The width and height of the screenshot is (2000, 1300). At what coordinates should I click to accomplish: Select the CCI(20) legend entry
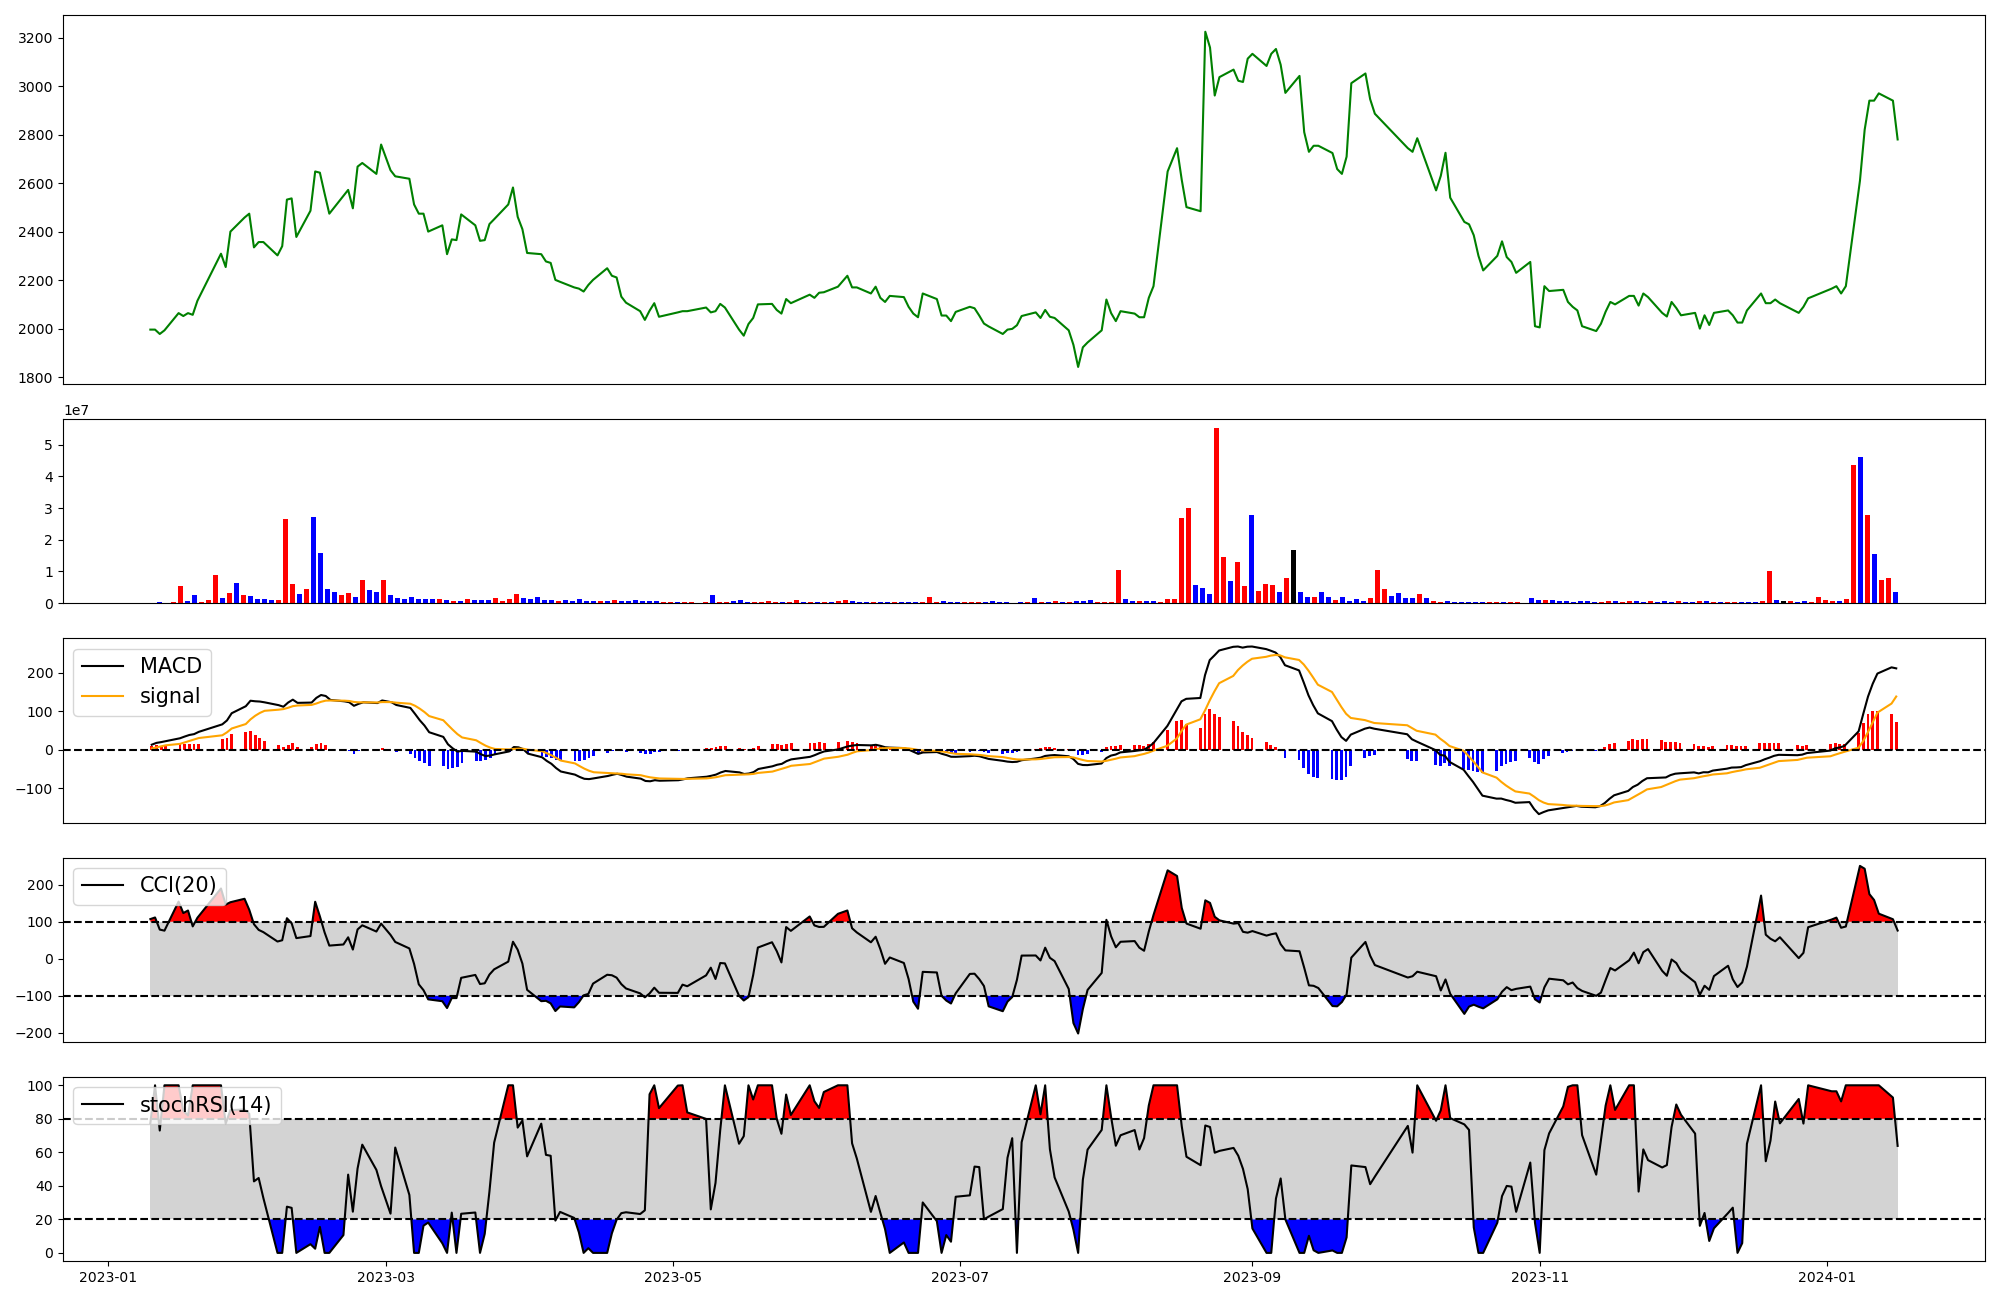(x=177, y=885)
